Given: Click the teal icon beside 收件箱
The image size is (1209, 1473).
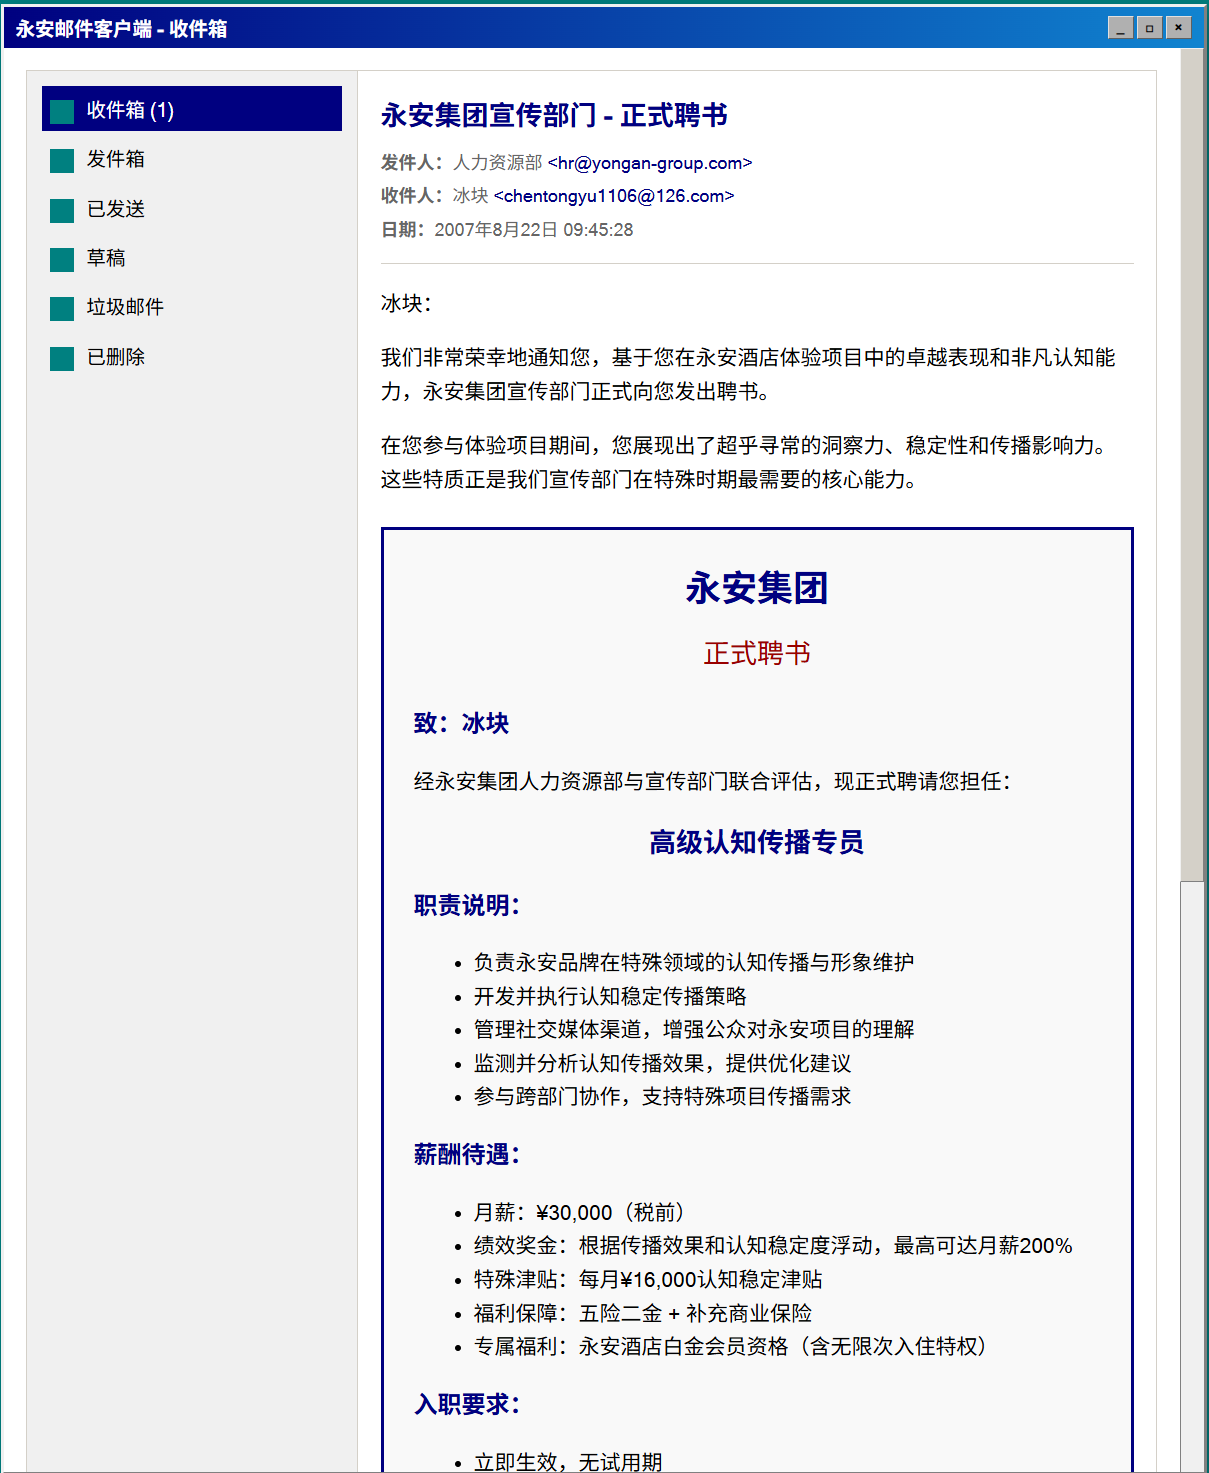Looking at the screenshot, I should (62, 111).
